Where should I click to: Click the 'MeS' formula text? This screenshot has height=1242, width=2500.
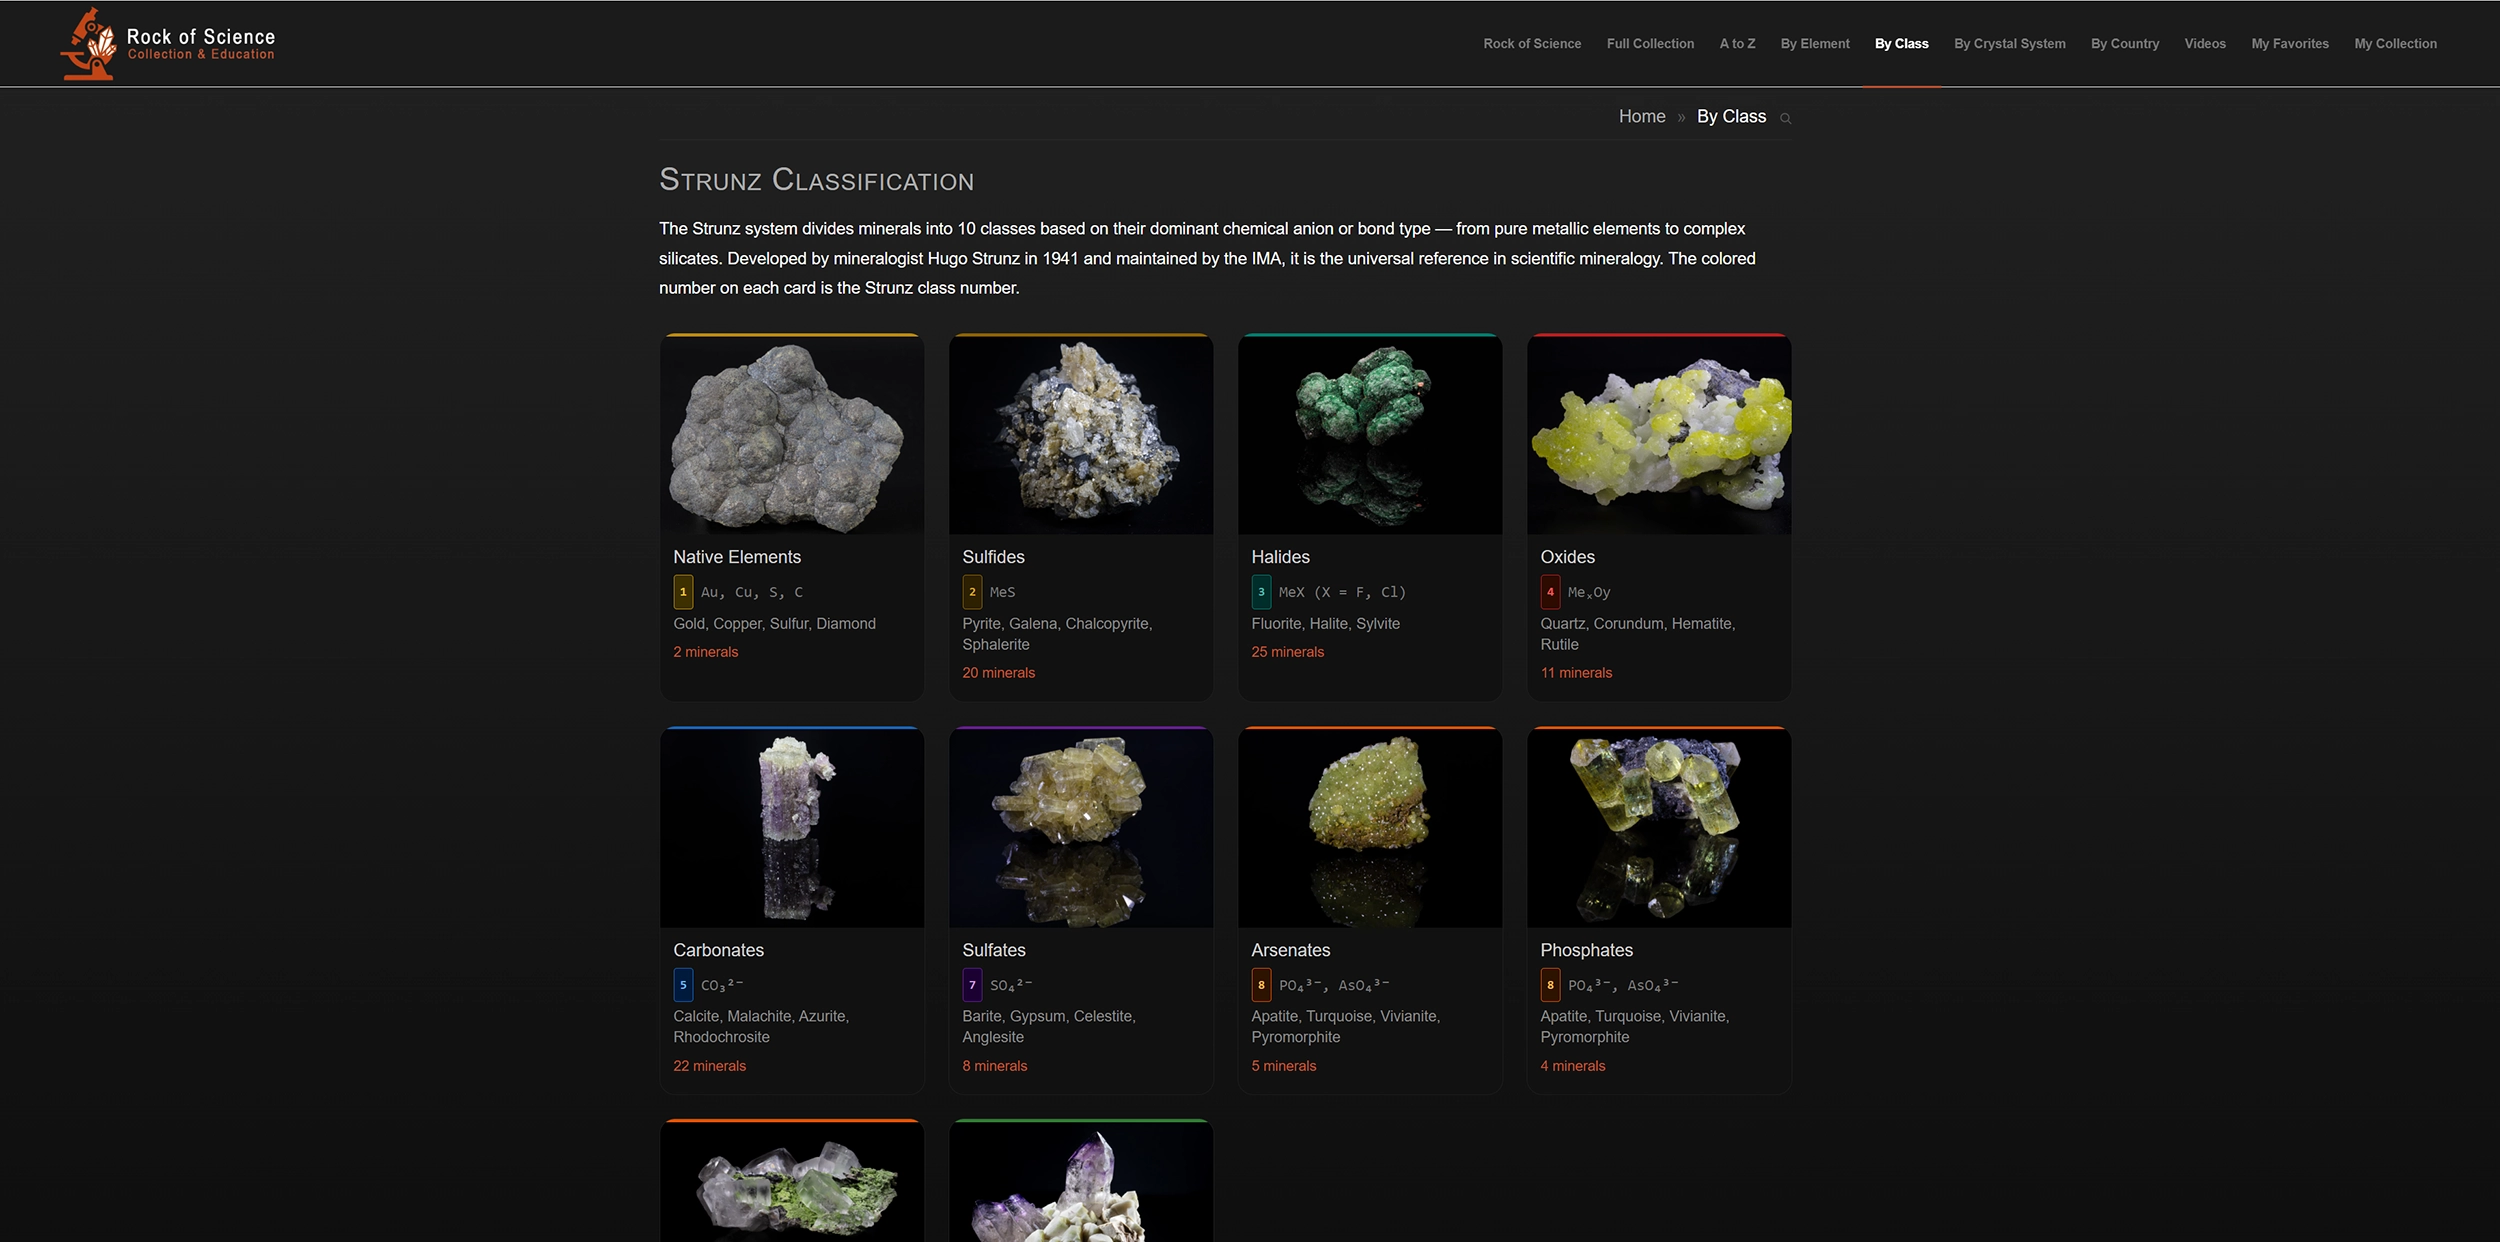(x=1002, y=592)
